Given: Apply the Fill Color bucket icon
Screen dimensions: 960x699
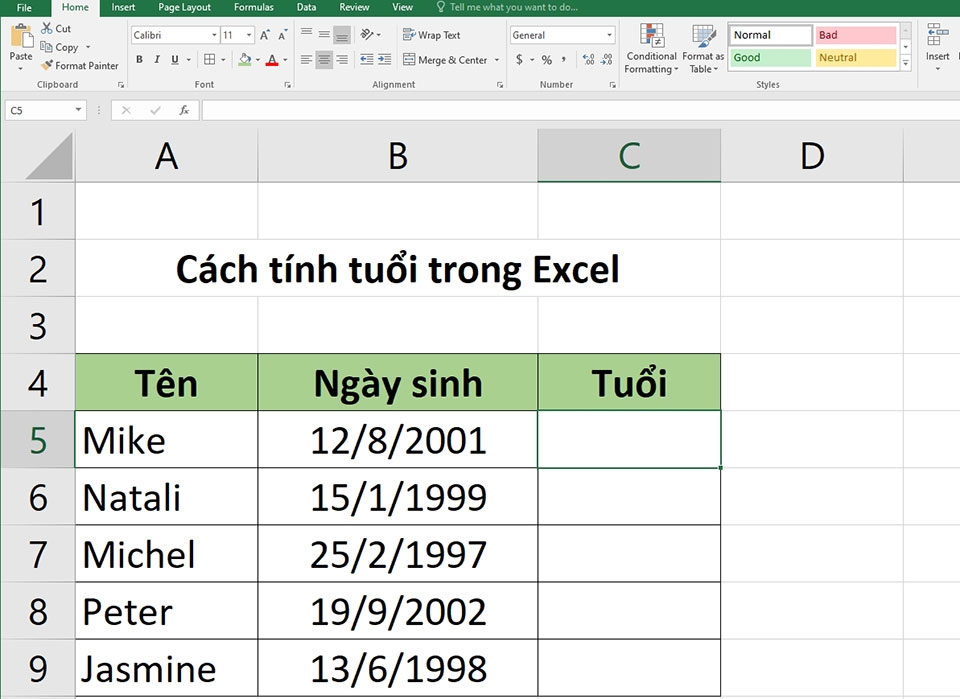Looking at the screenshot, I should coord(246,59).
